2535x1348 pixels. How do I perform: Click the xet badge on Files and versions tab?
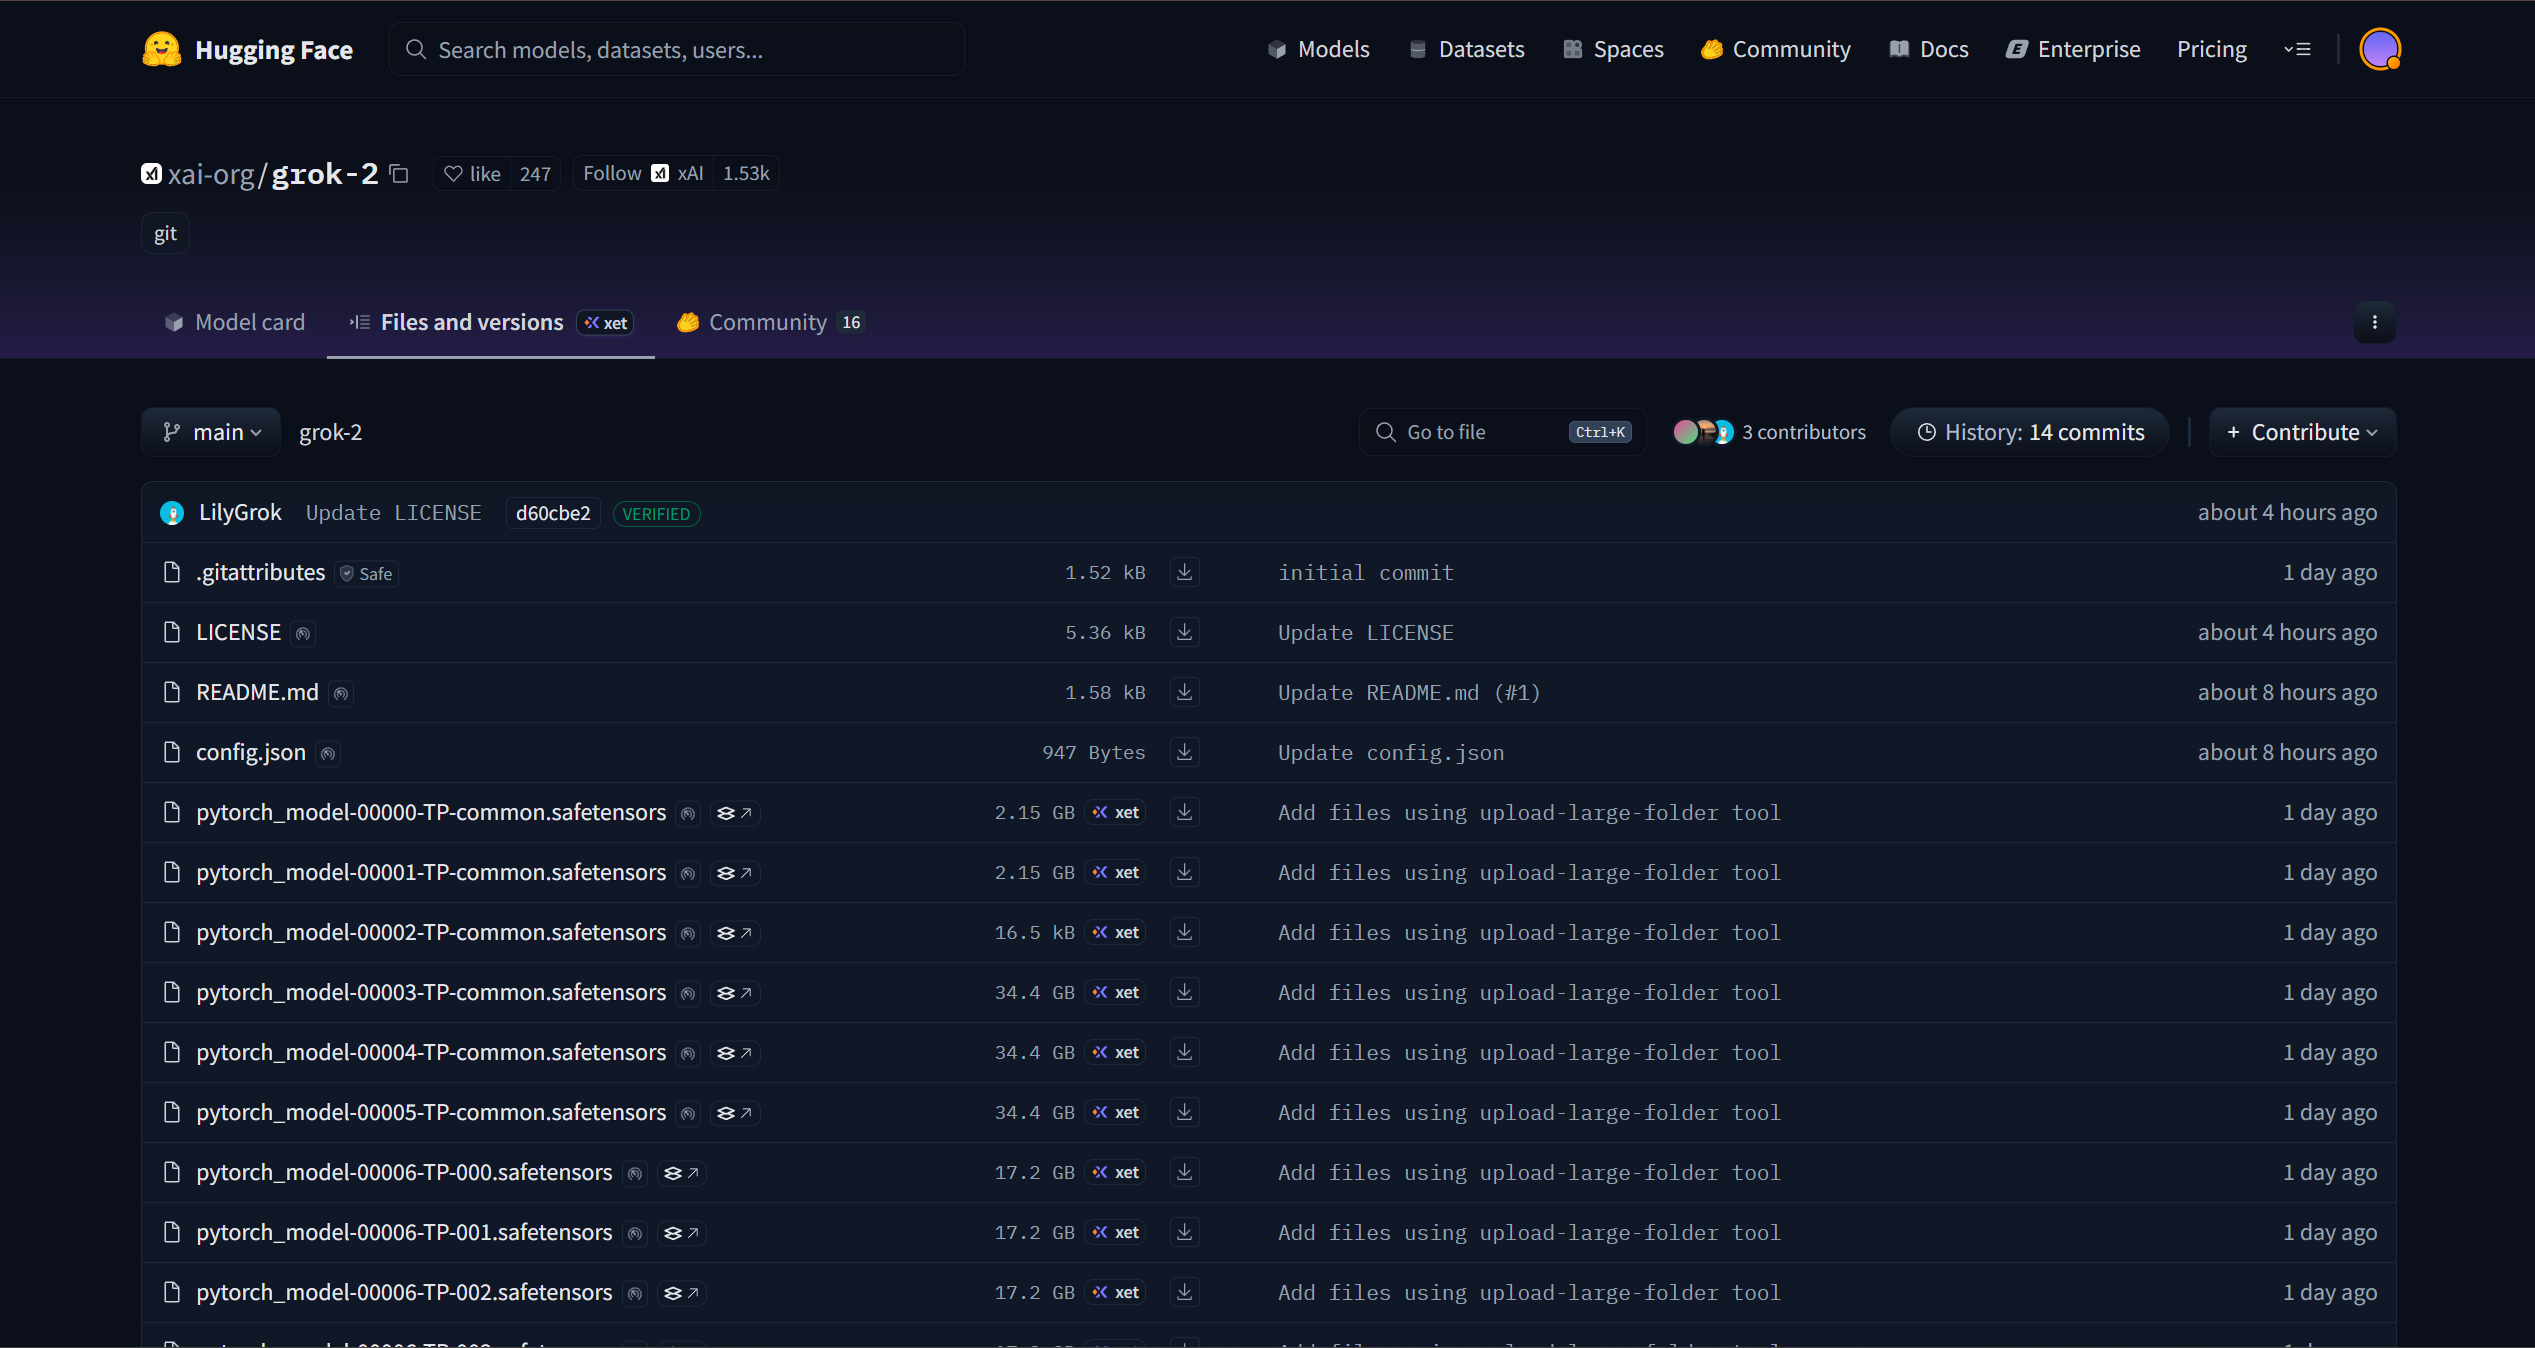[606, 322]
